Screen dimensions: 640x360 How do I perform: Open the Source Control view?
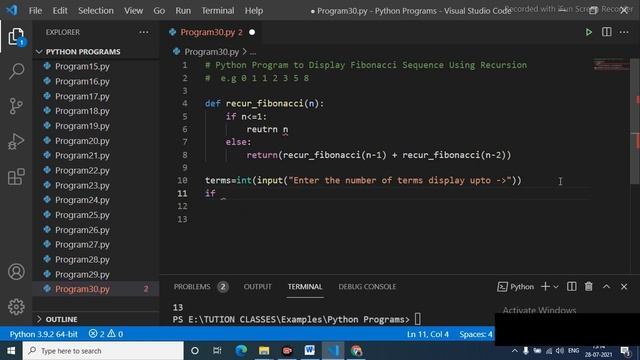[x=16, y=106]
